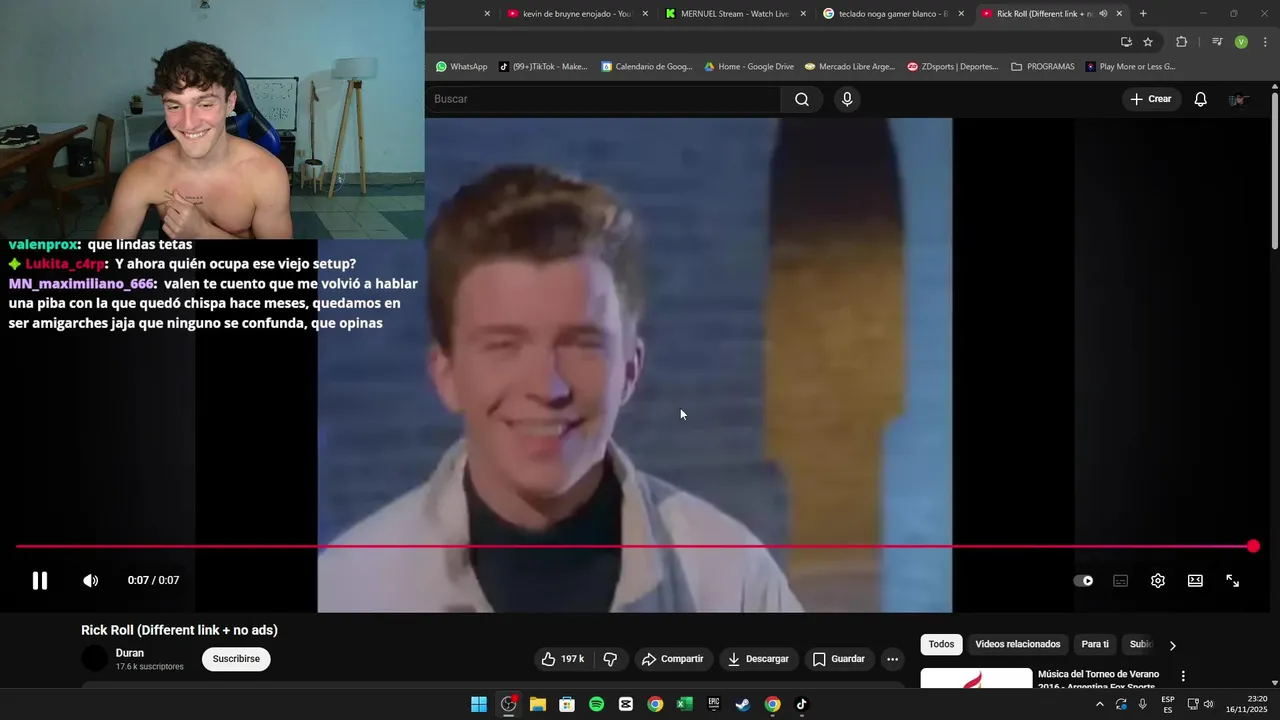Screen dimensions: 1280x720
Task: Click the page vertical scrollbar
Action: 1275,170
